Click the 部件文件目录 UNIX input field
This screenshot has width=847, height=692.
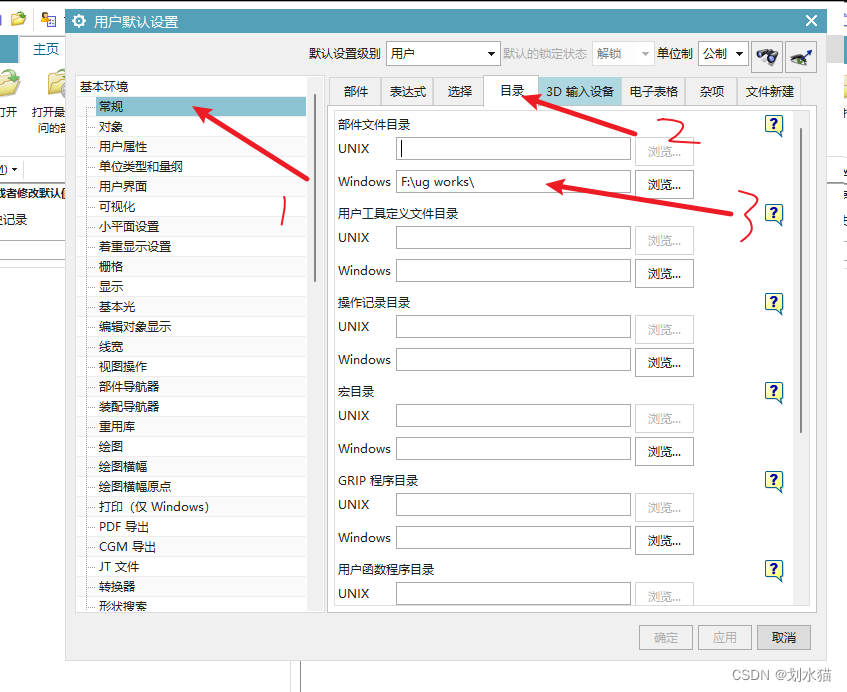(x=513, y=149)
